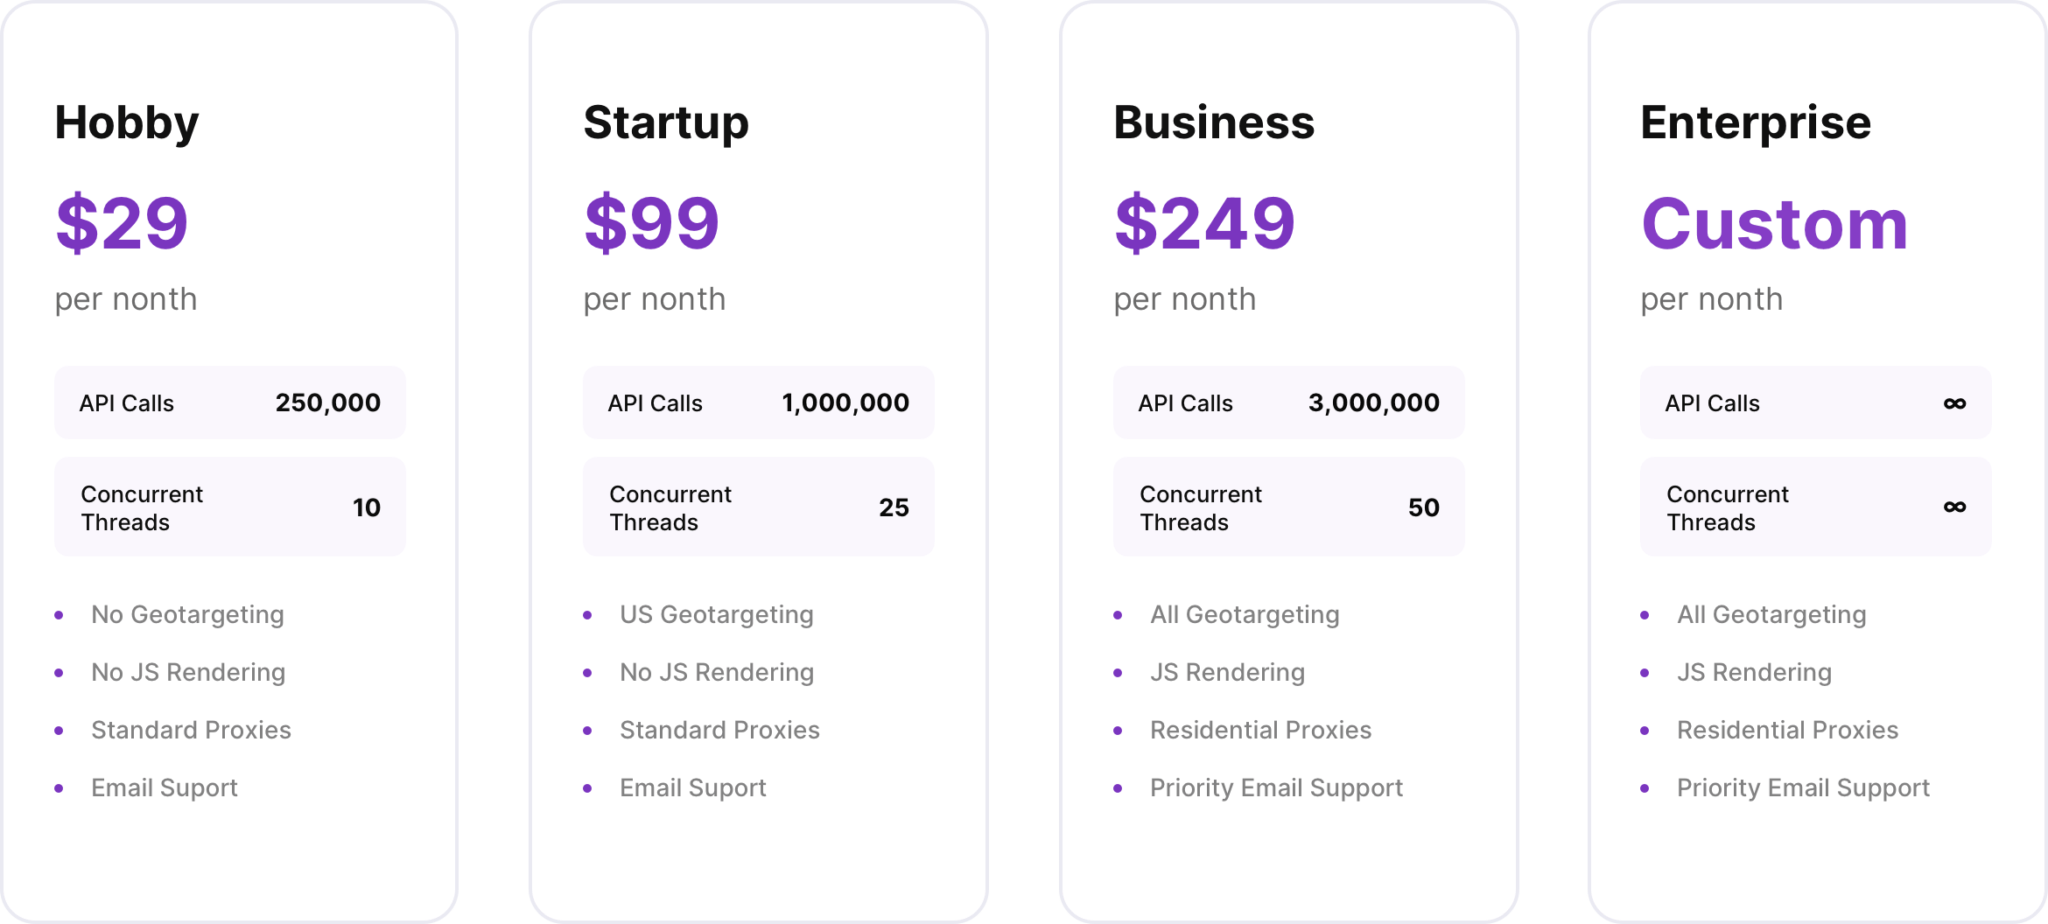The width and height of the screenshot is (2048, 924).
Task: Click the Hobby plan heading
Action: [127, 123]
